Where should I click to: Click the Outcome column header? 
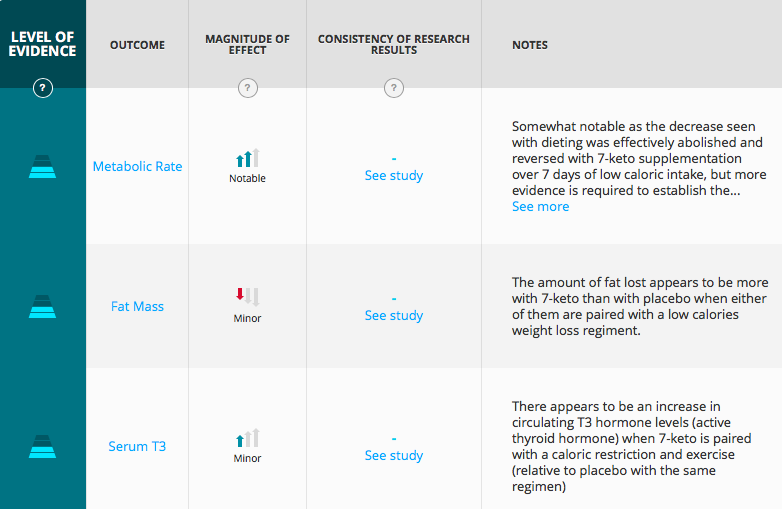pos(137,45)
